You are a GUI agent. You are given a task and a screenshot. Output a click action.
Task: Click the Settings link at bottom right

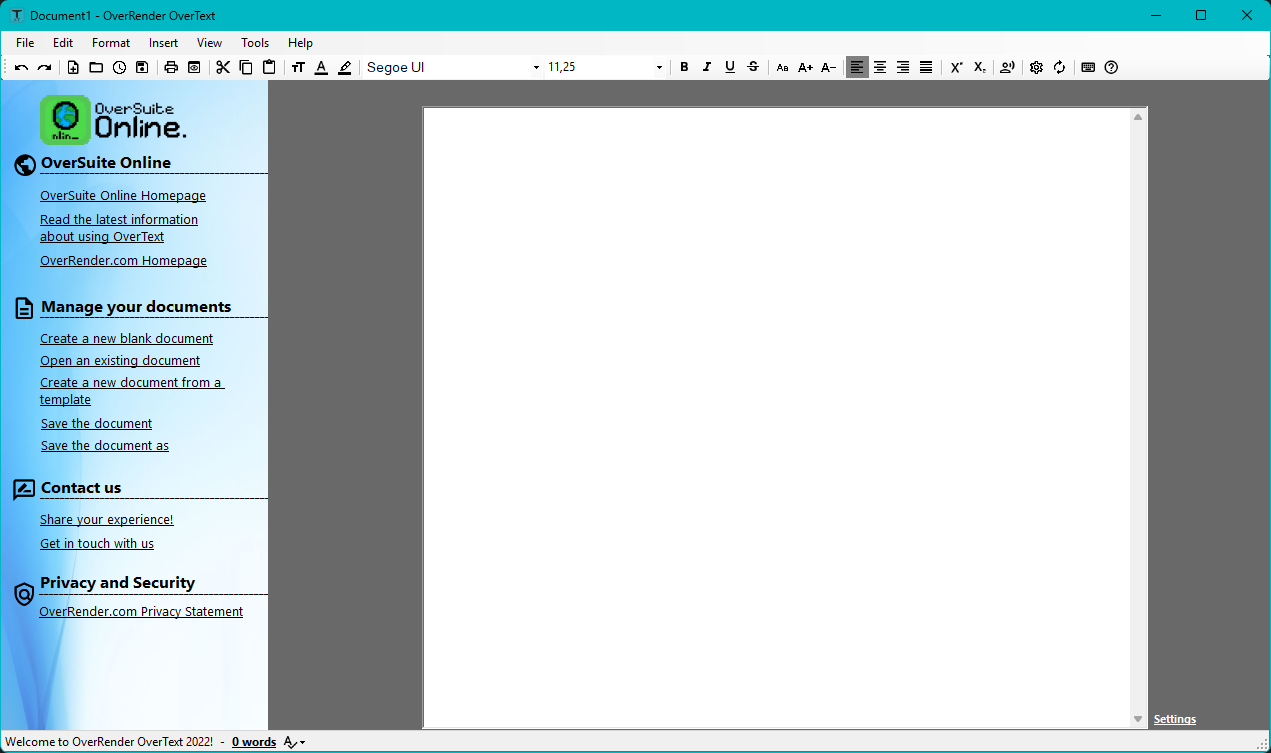(x=1175, y=719)
